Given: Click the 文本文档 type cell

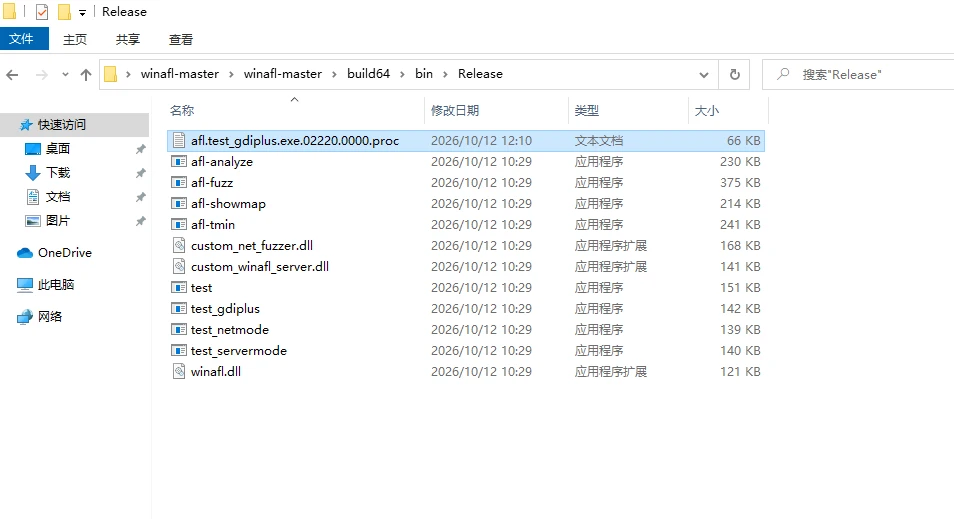Looking at the screenshot, I should [599, 141].
